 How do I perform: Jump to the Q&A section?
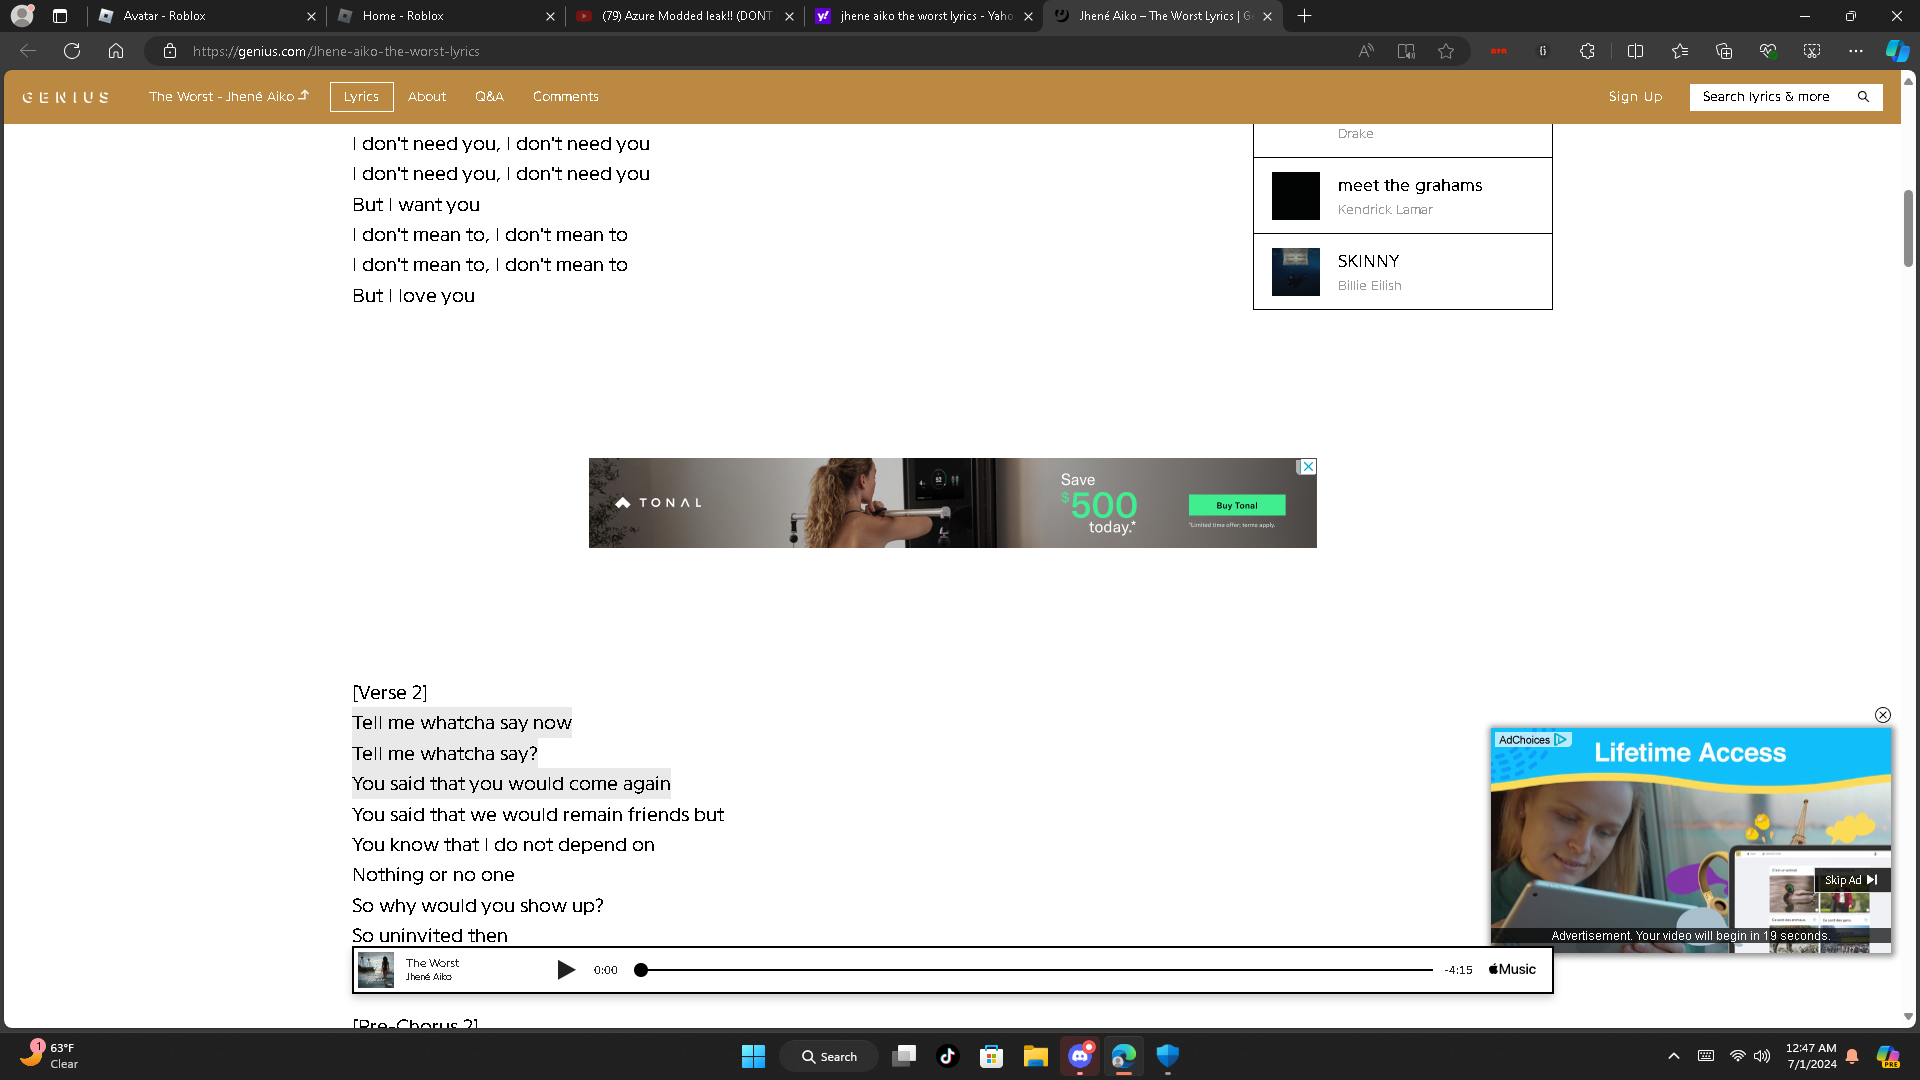point(489,97)
